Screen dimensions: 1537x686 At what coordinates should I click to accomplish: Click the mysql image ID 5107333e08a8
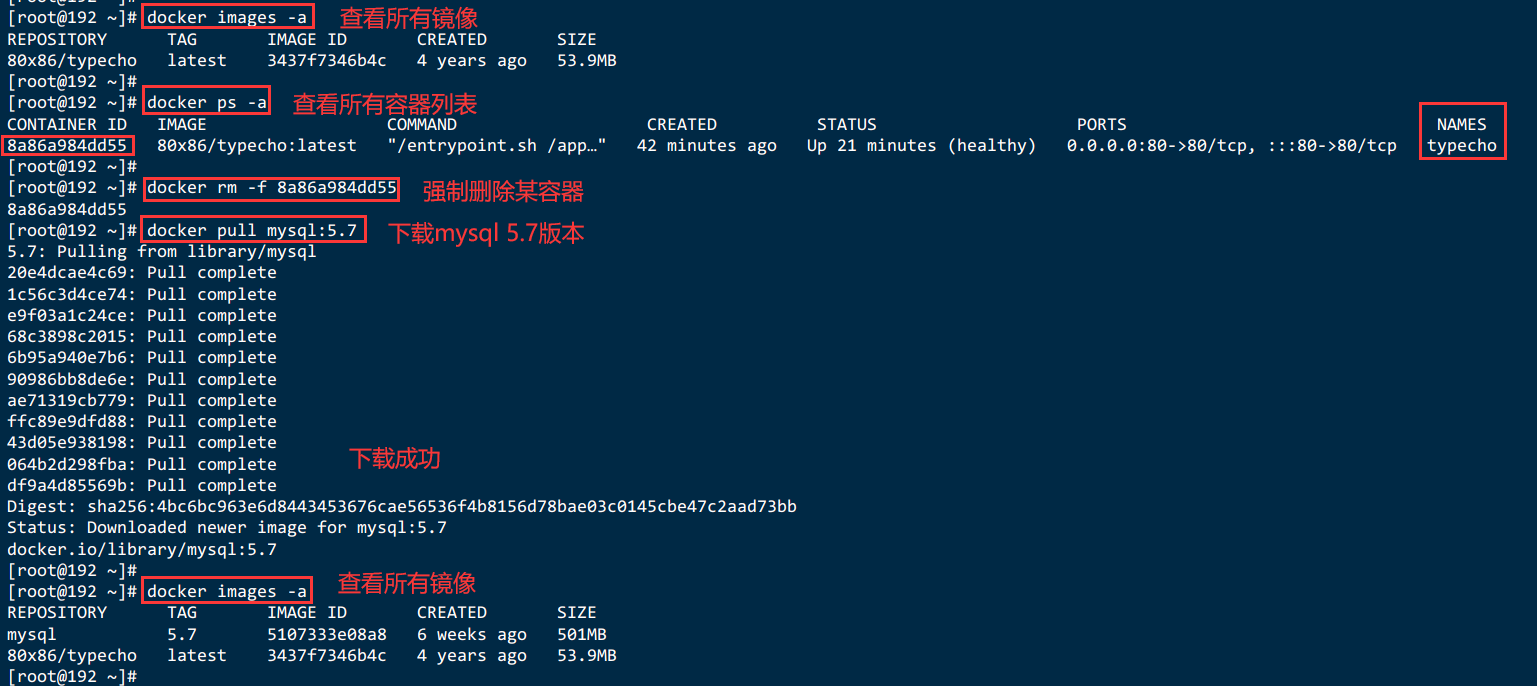(x=327, y=635)
